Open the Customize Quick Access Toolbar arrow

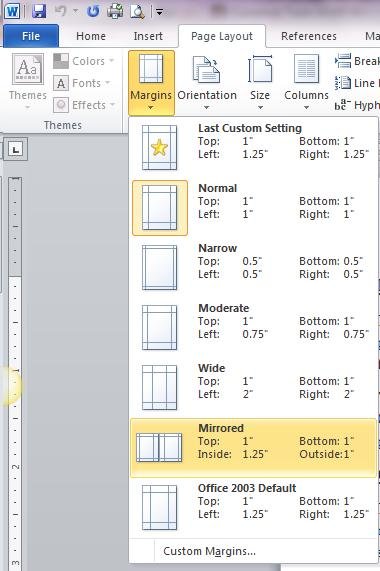pos(159,12)
